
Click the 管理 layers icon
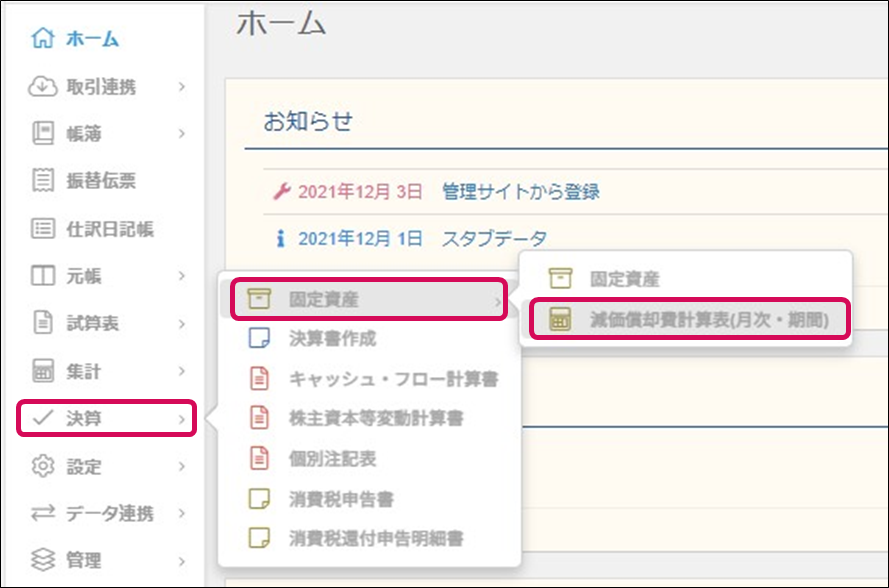pyautogui.click(x=43, y=560)
